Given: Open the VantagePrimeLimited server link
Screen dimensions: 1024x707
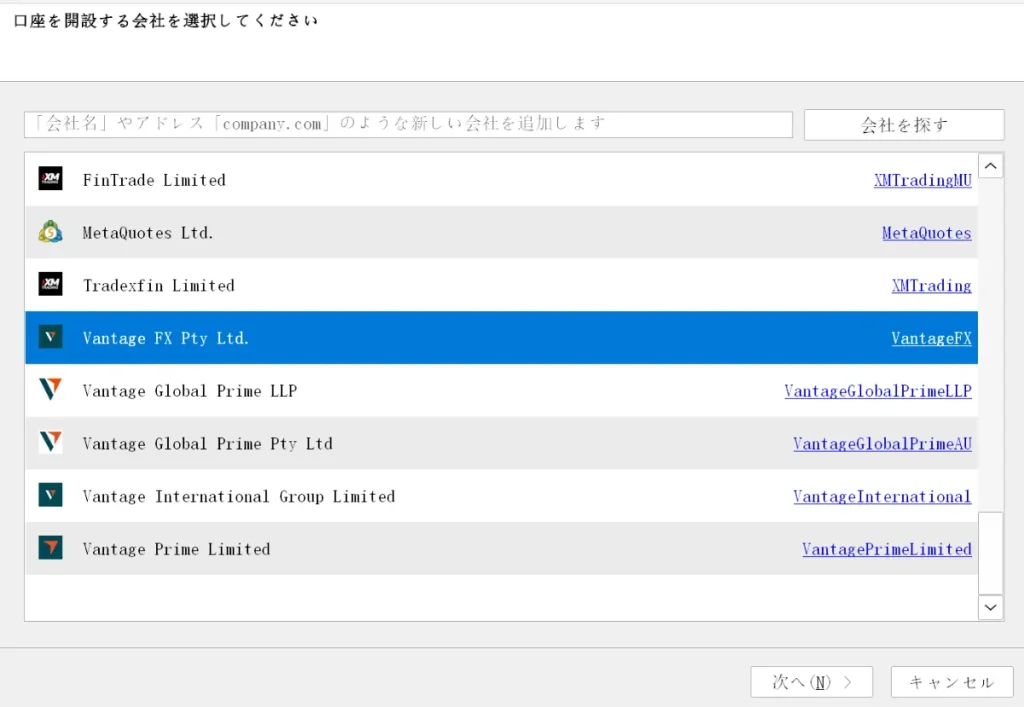Looking at the screenshot, I should pyautogui.click(x=887, y=548).
